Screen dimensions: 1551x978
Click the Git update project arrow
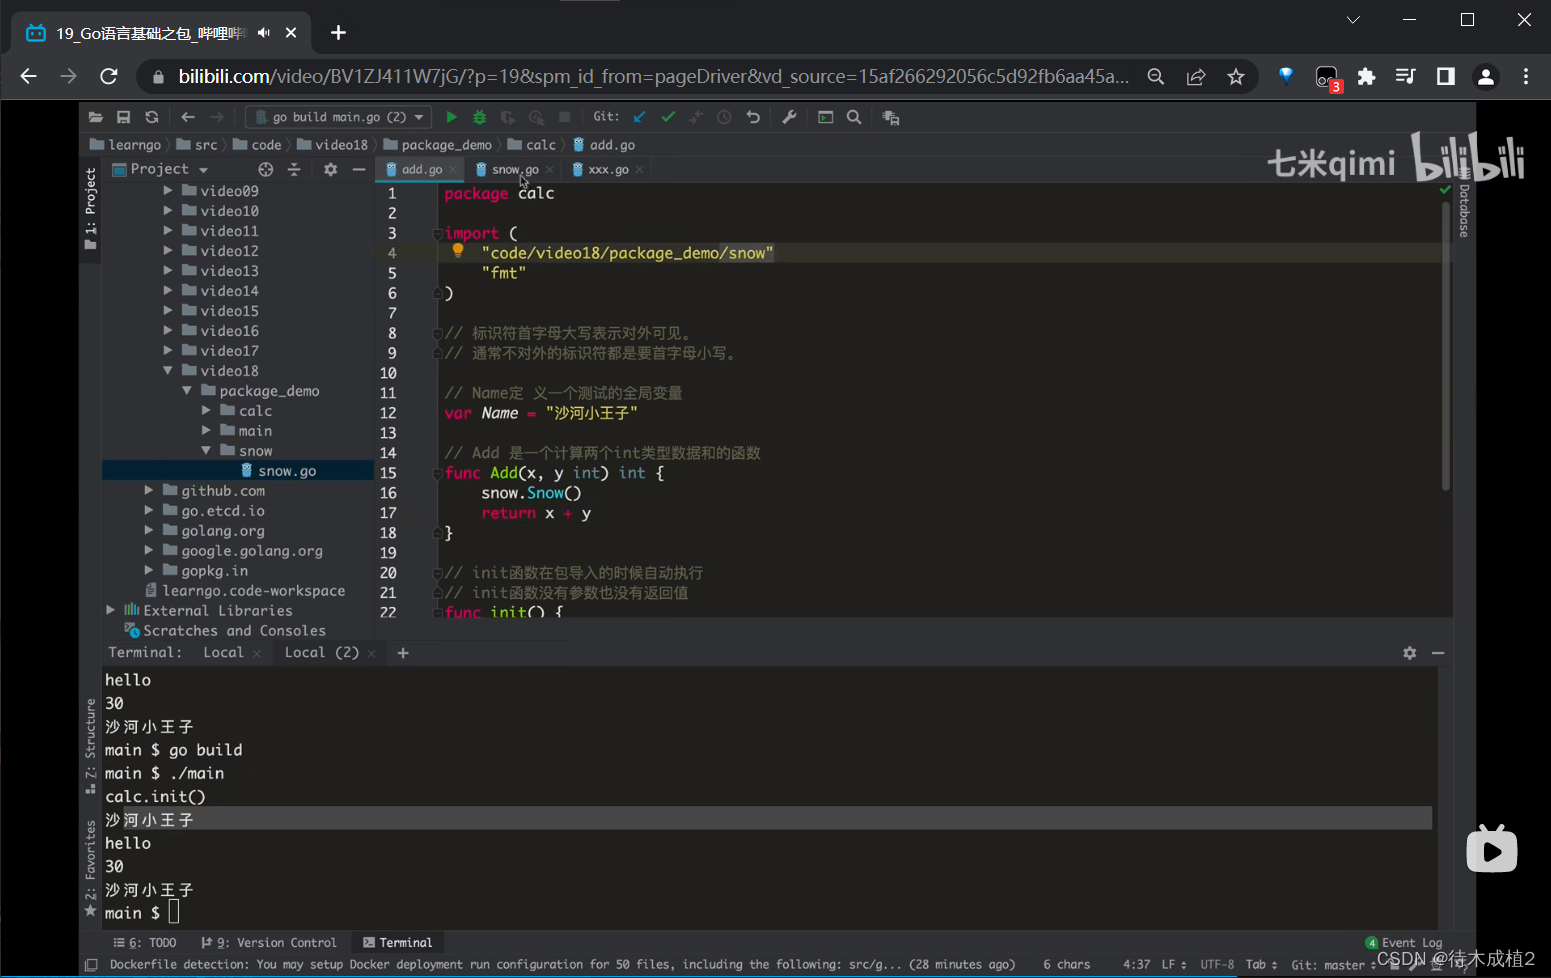click(640, 117)
